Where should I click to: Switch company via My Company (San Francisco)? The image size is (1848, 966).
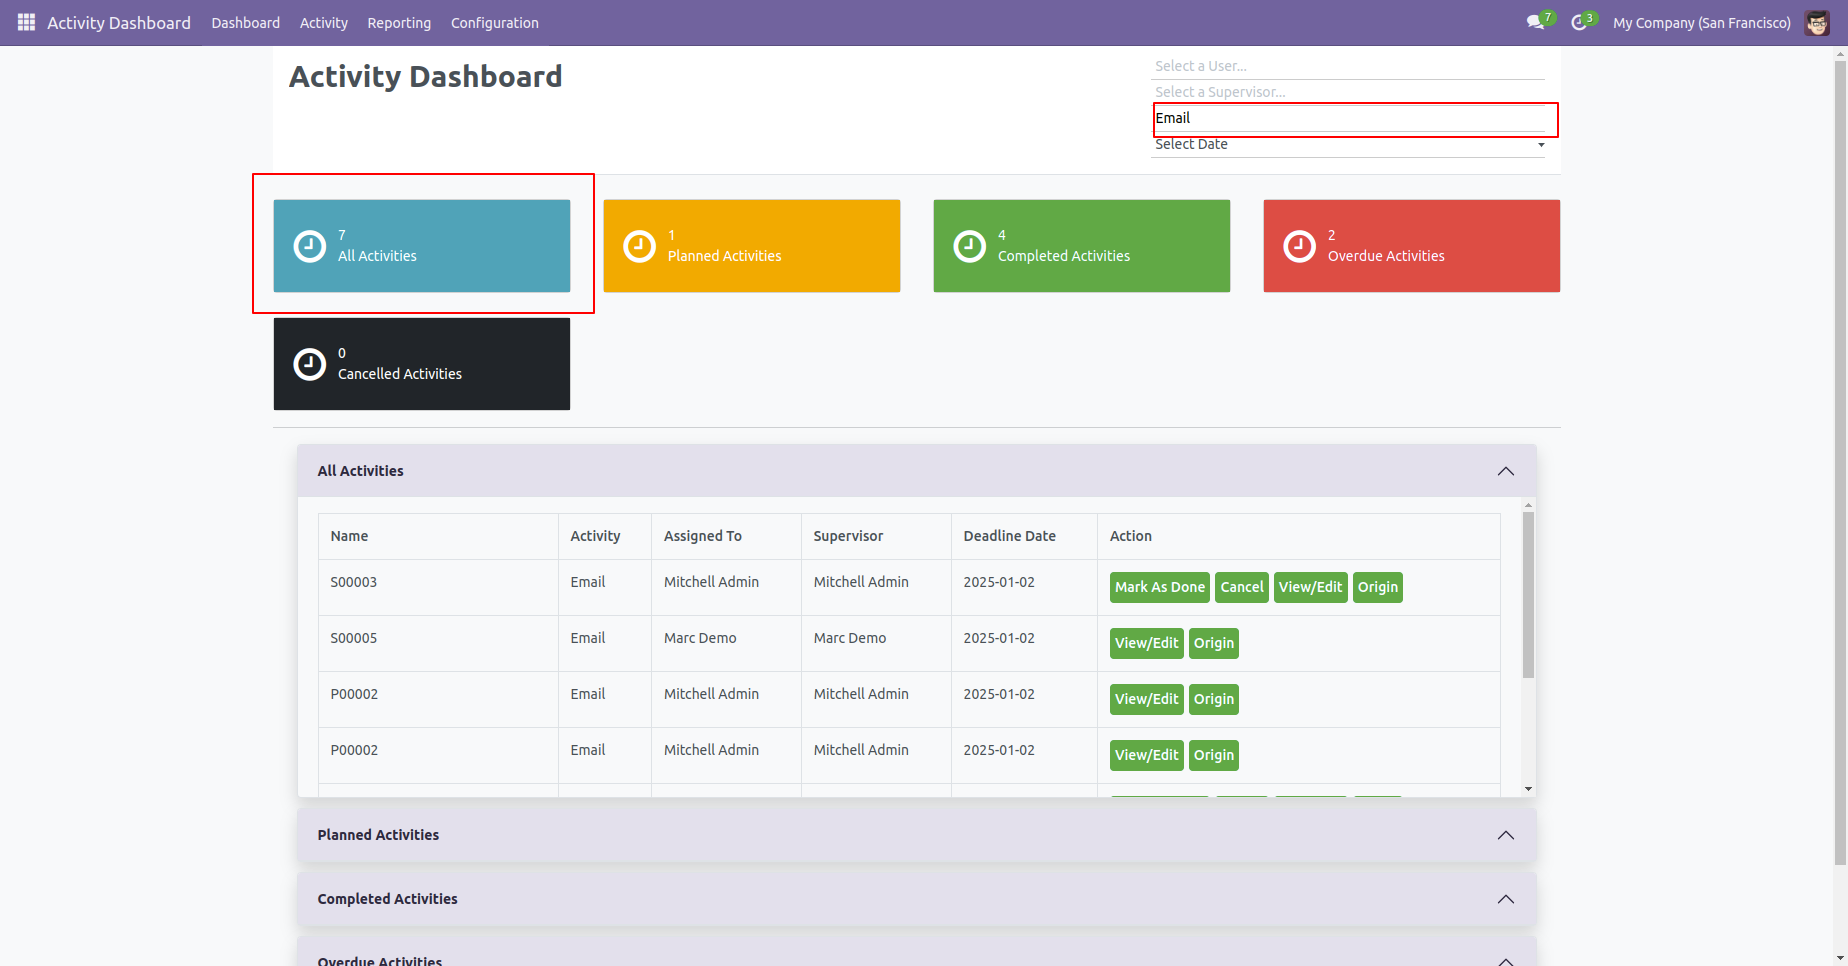(1701, 23)
